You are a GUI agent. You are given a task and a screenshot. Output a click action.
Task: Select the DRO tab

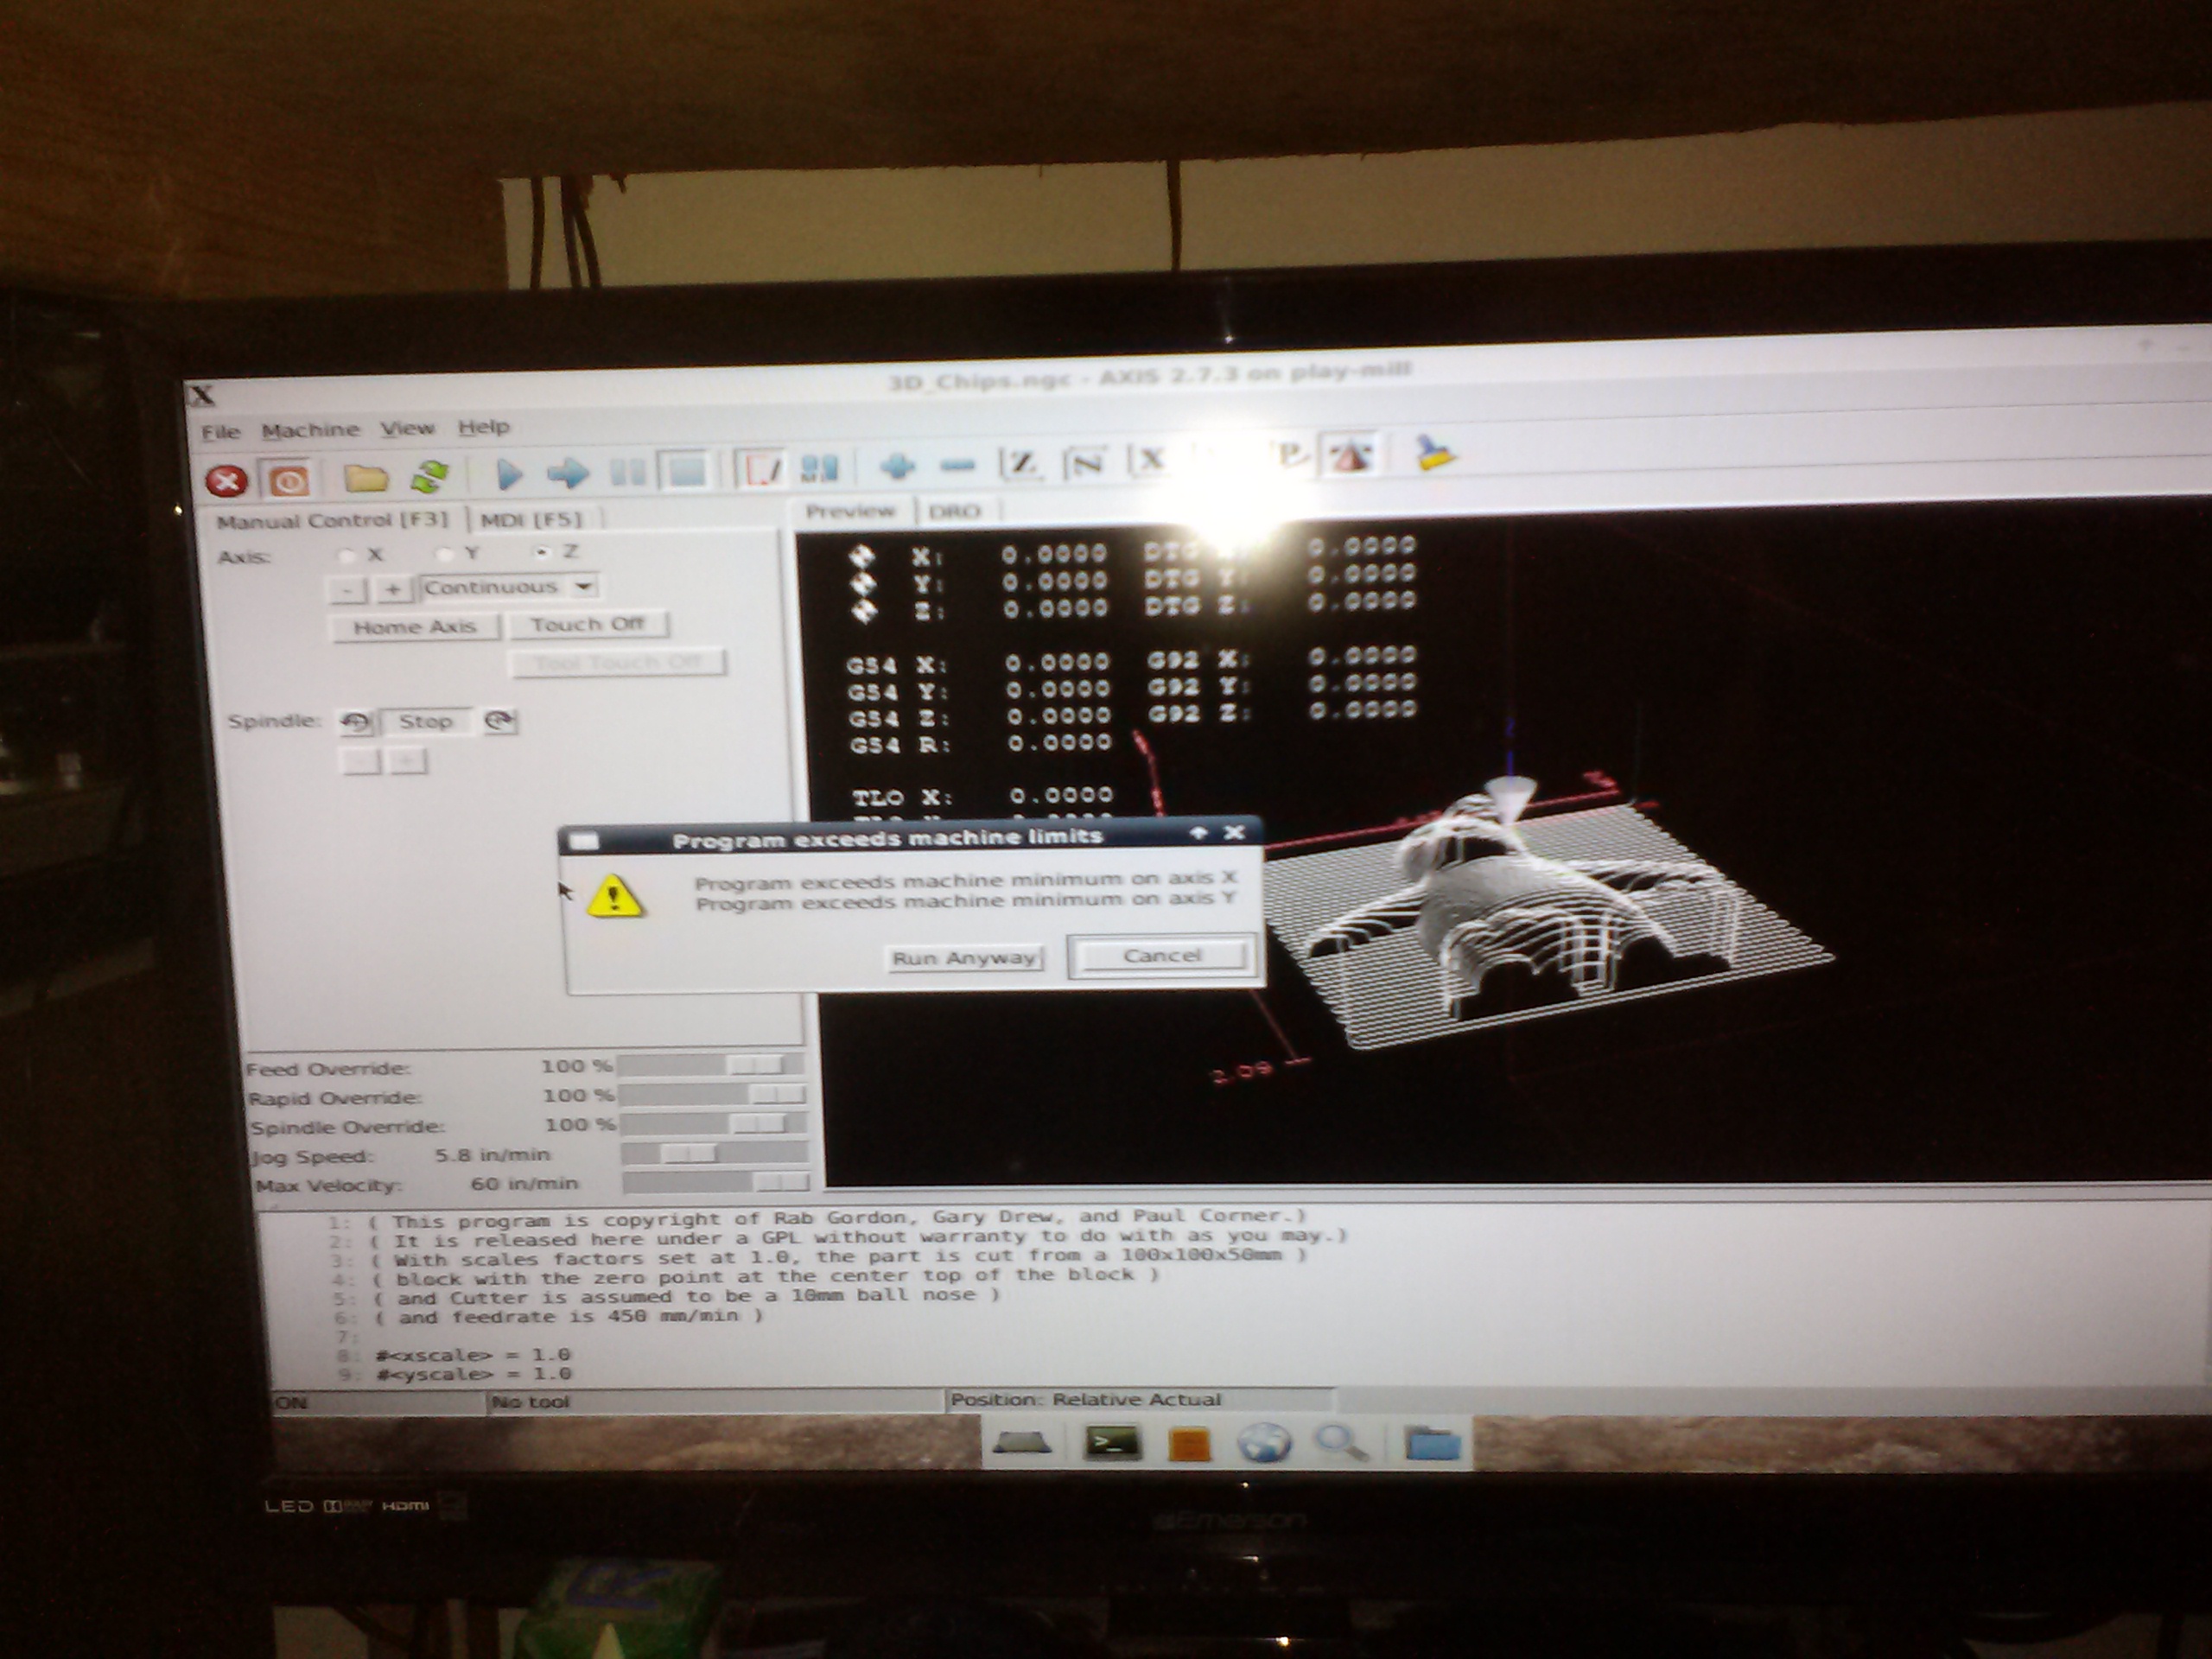tap(955, 510)
